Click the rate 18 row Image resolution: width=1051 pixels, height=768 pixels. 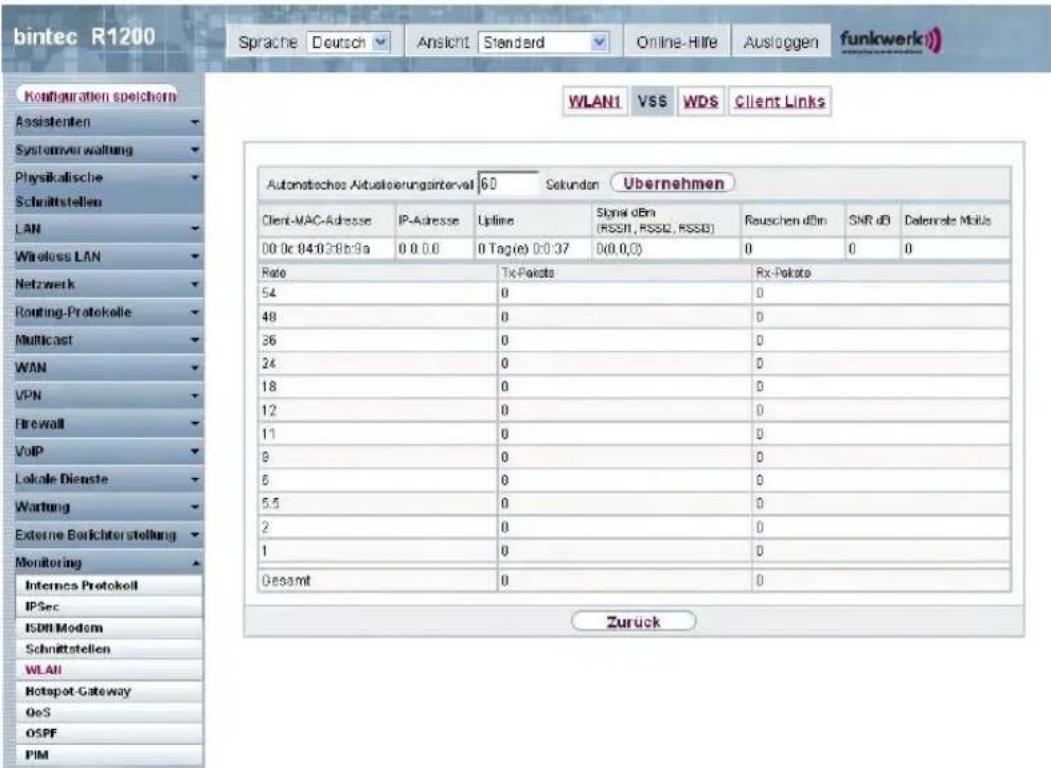pyautogui.click(x=634, y=387)
